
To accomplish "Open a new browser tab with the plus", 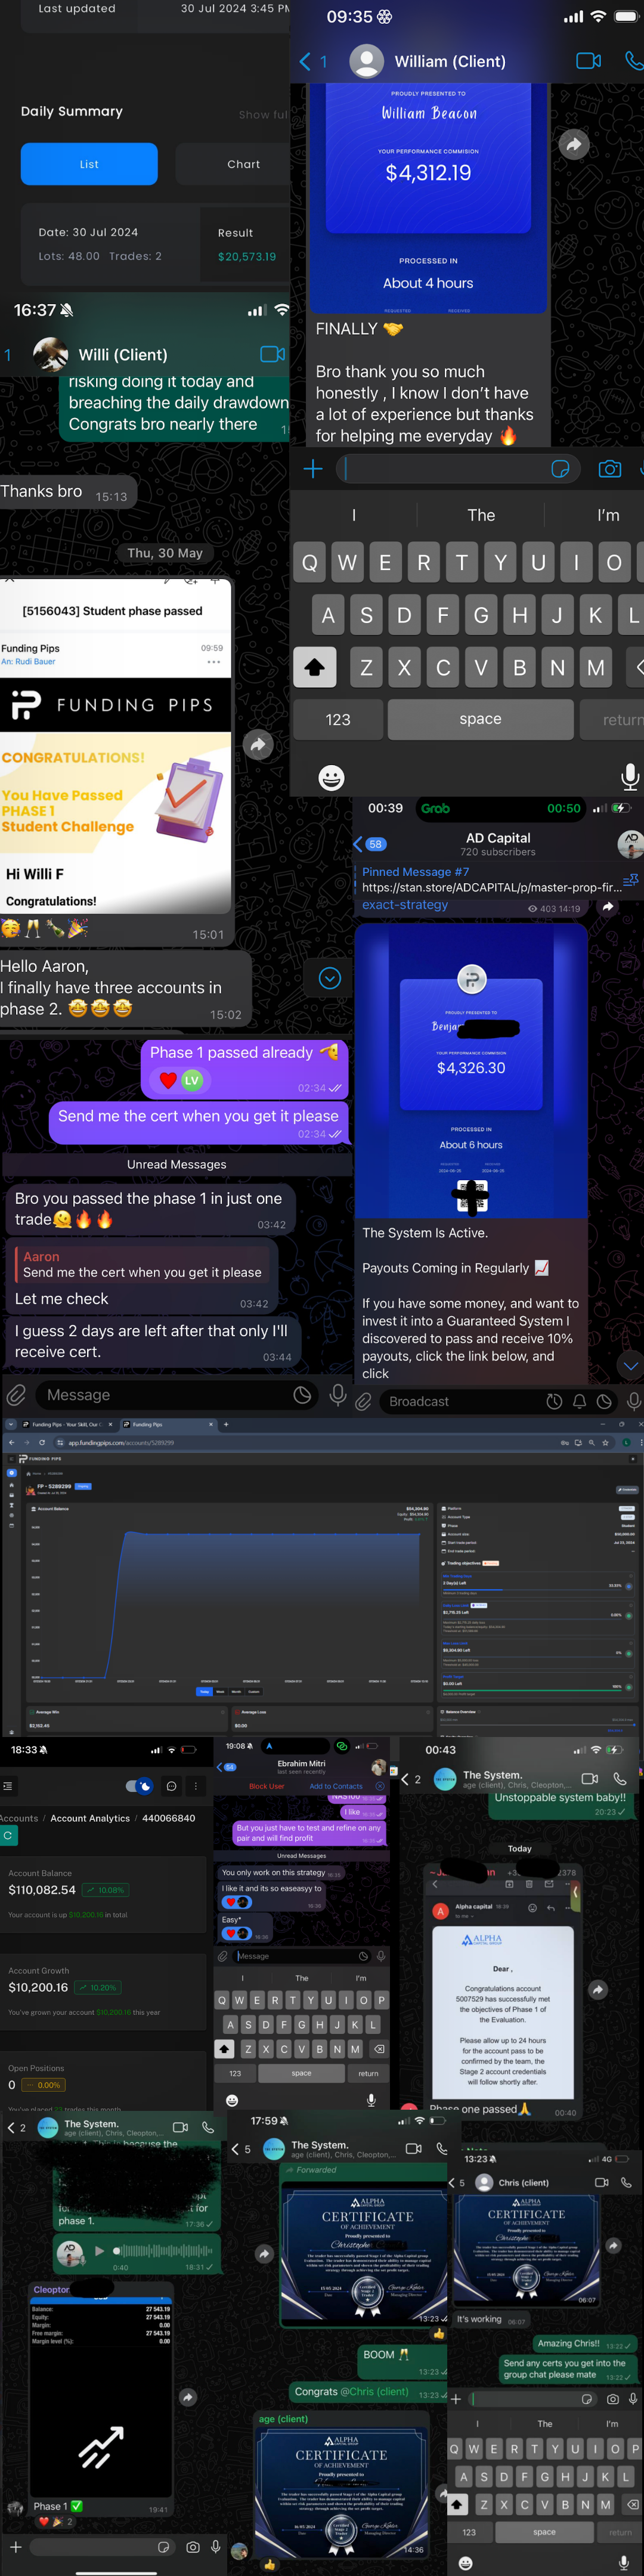I will 226,1424.
